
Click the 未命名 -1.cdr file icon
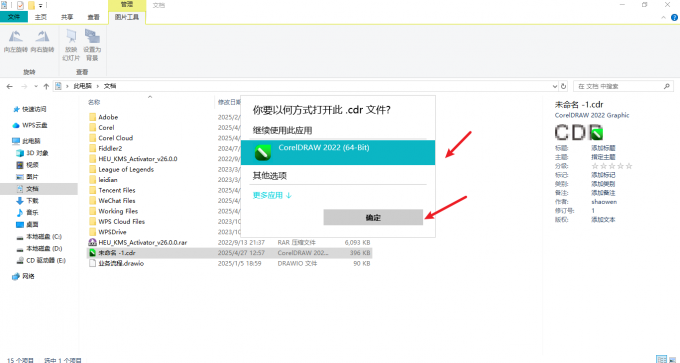click(x=92, y=253)
